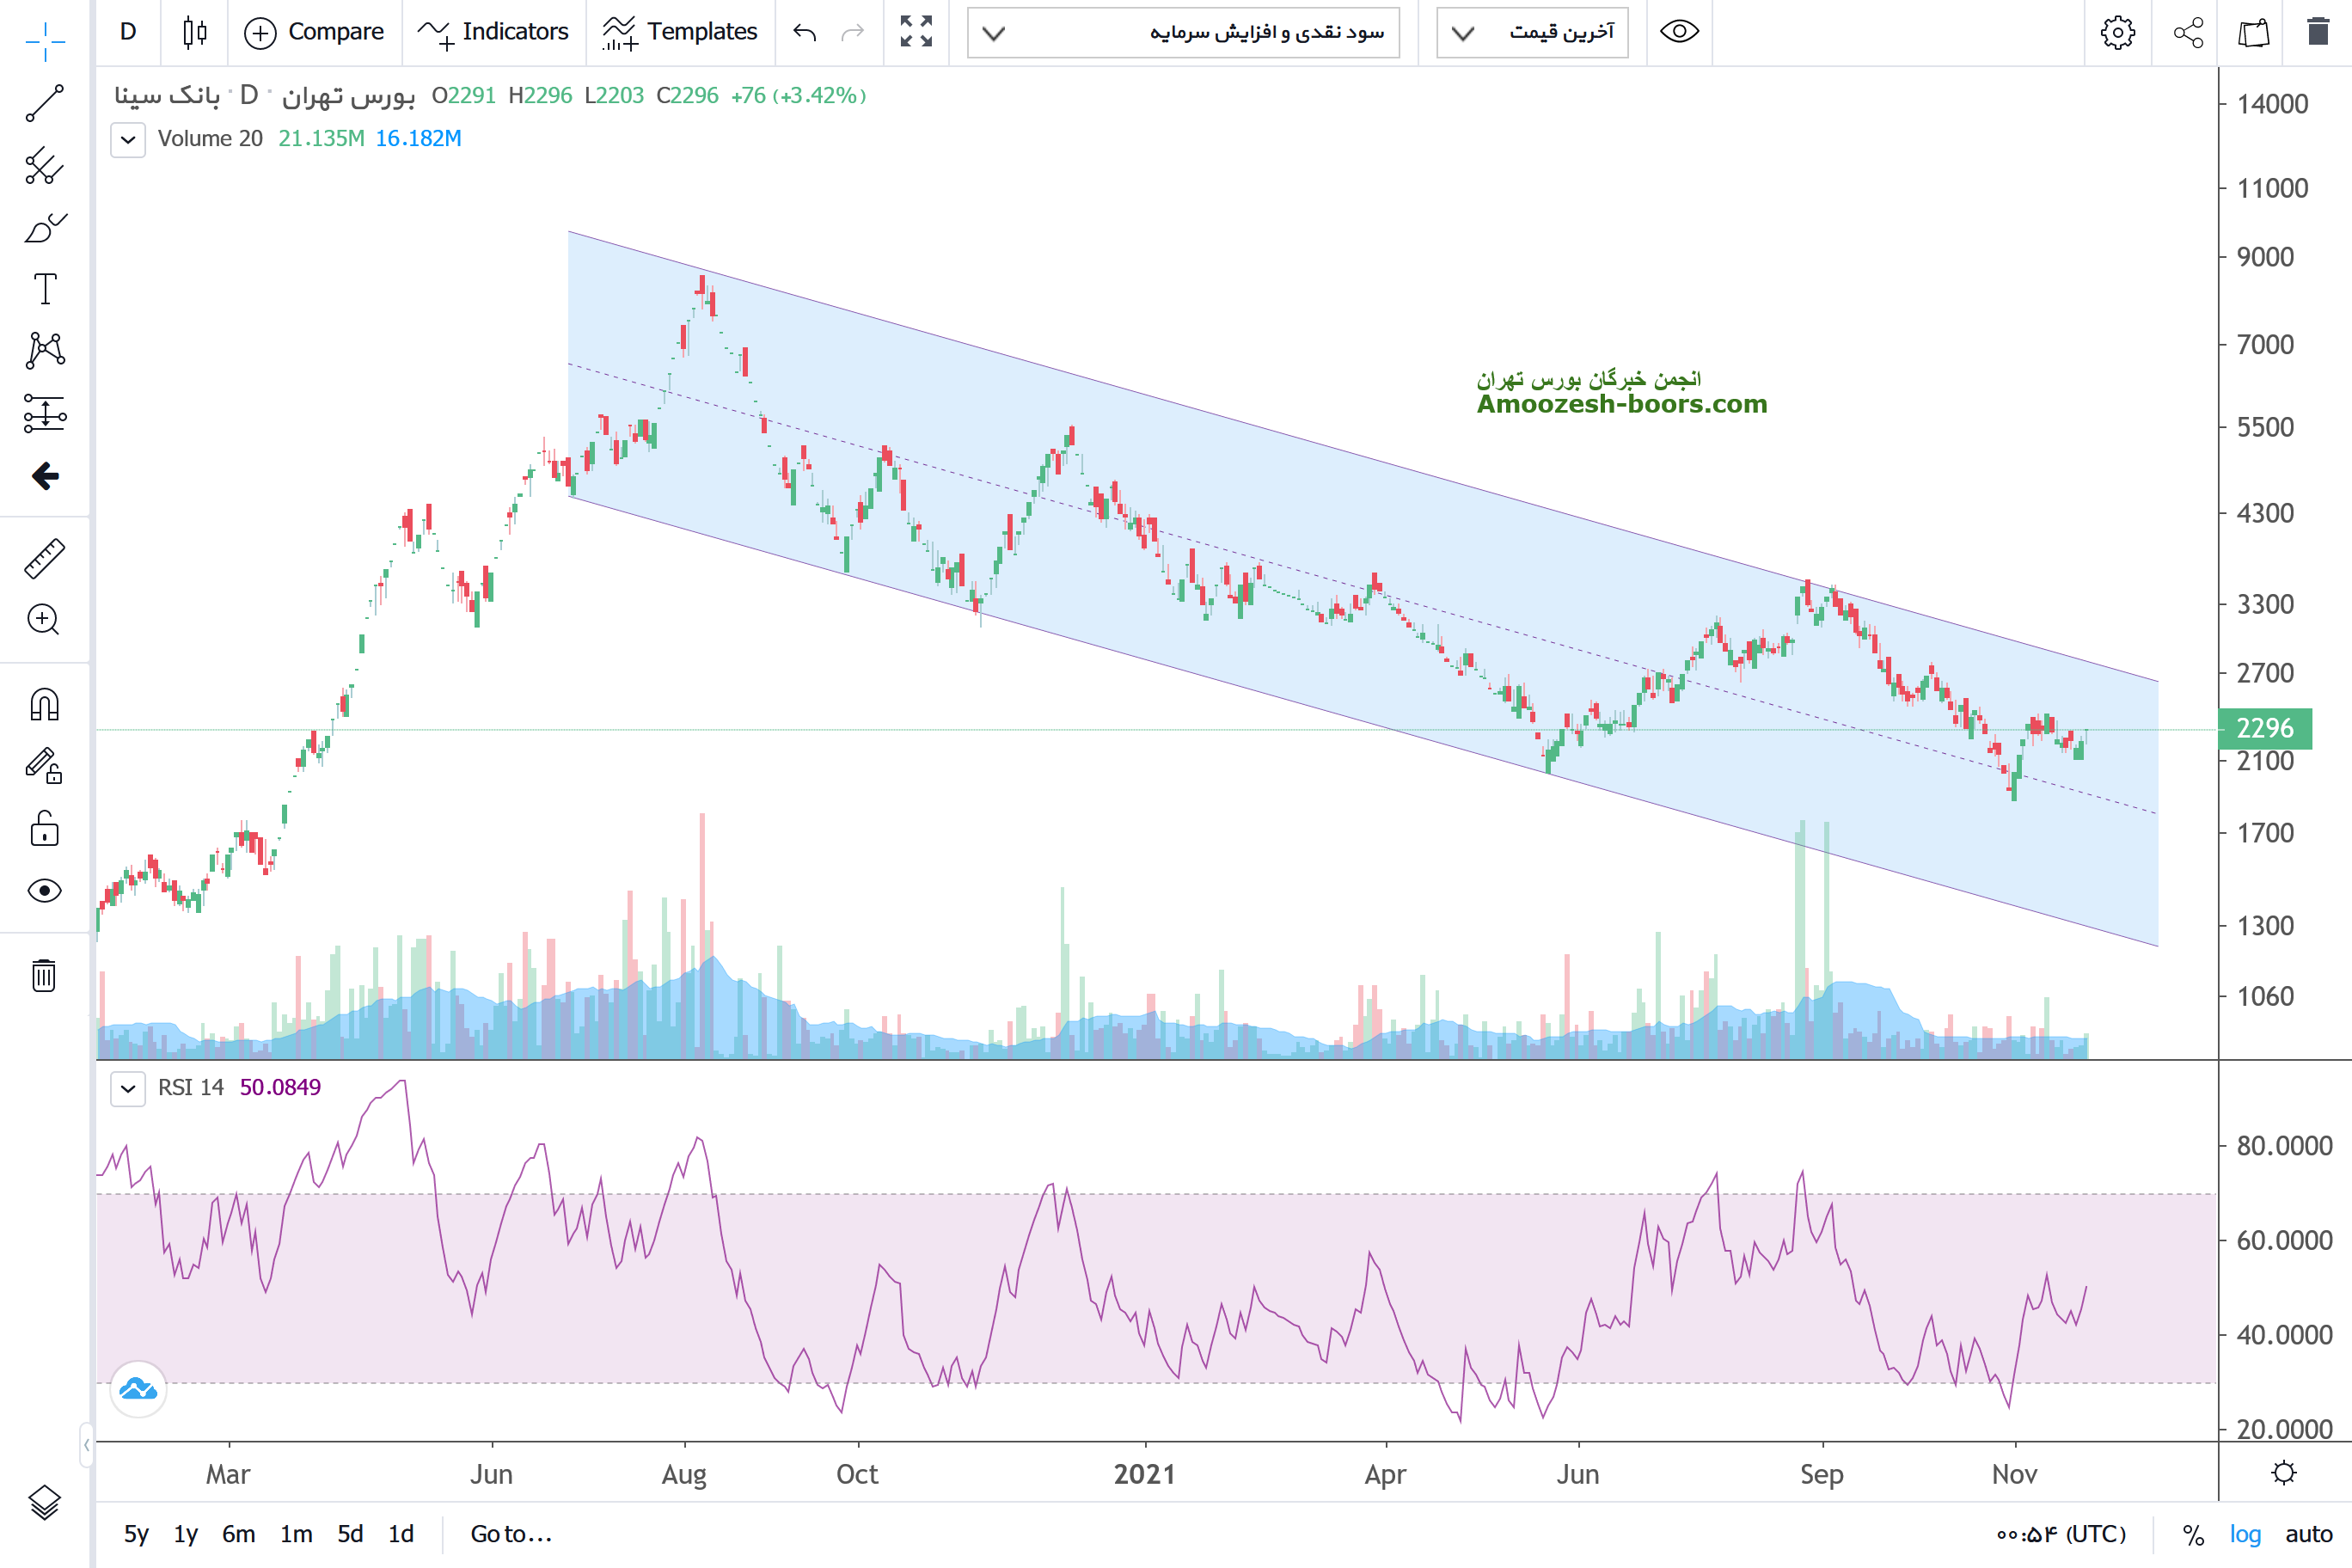
Task: Toggle the log scale option
Action: pyautogui.click(x=2244, y=1534)
